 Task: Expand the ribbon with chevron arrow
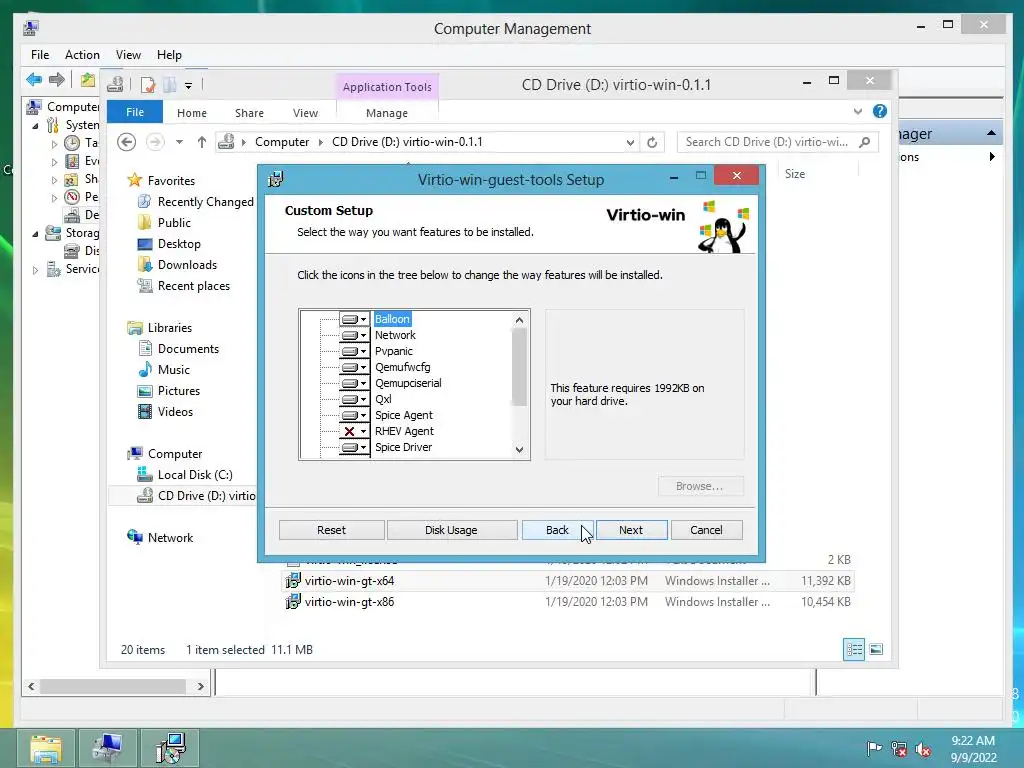[x=857, y=112]
